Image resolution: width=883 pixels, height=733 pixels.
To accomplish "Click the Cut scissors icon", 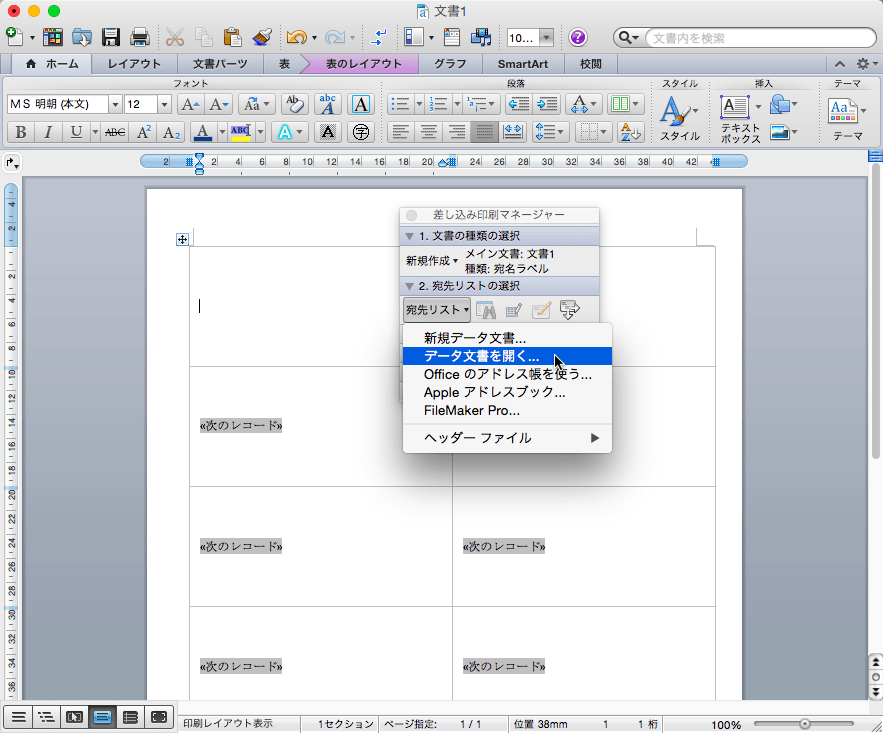I will (x=175, y=38).
